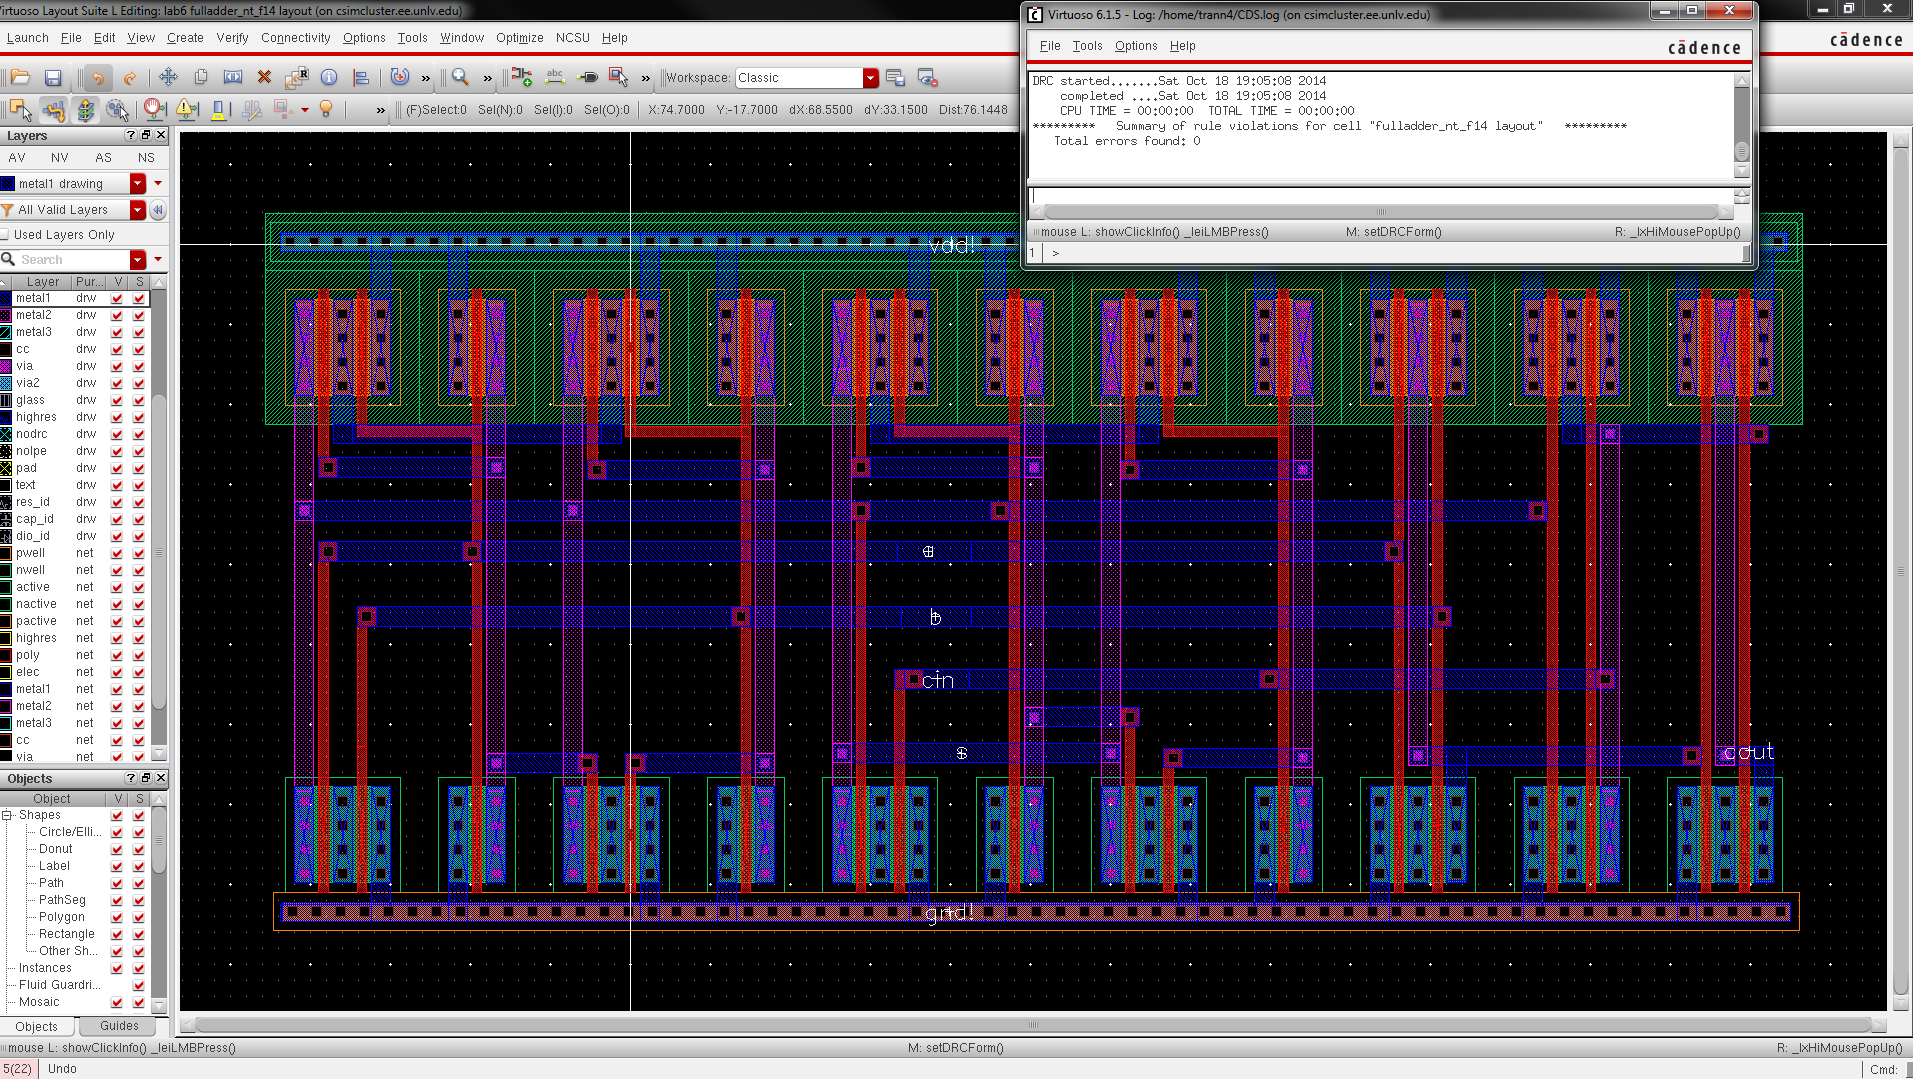Click the Align tool icon
Image resolution: width=1913 pixels, height=1079 pixels.
point(362,77)
